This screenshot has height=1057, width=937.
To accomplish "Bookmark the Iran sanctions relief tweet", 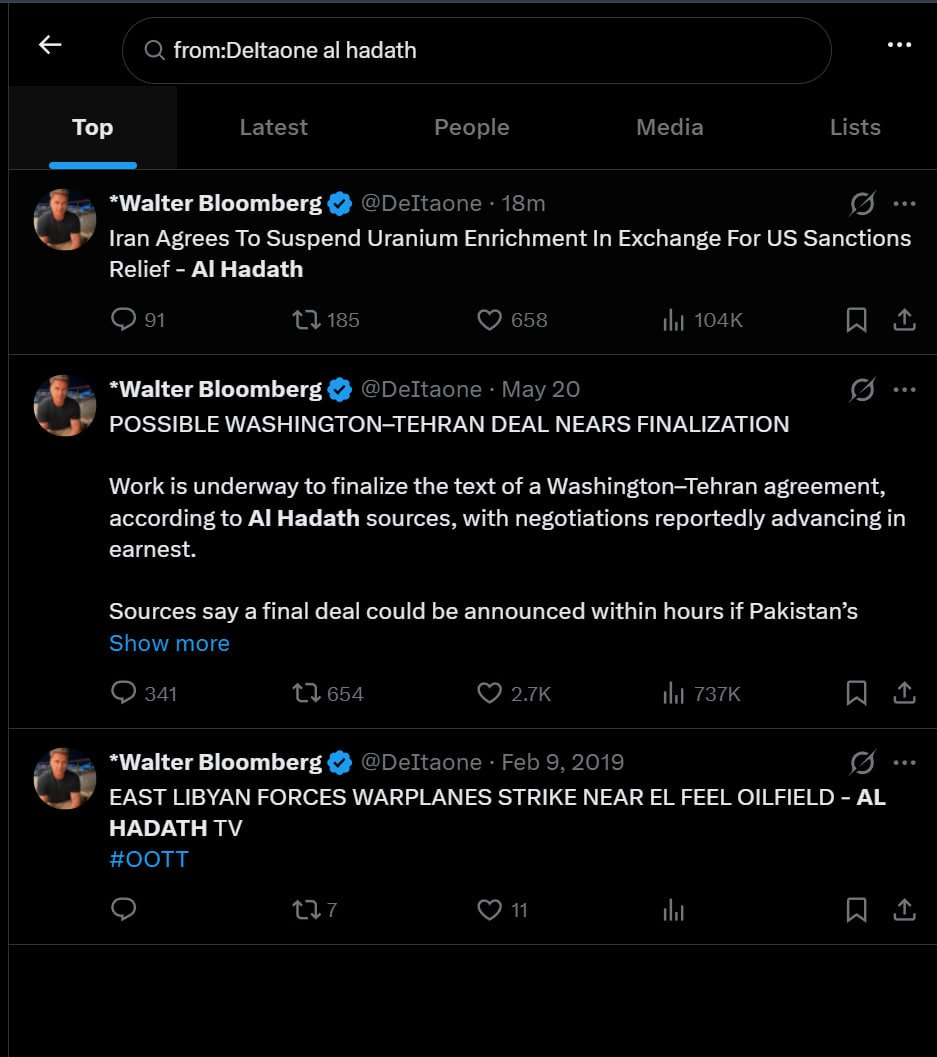I will [856, 320].
